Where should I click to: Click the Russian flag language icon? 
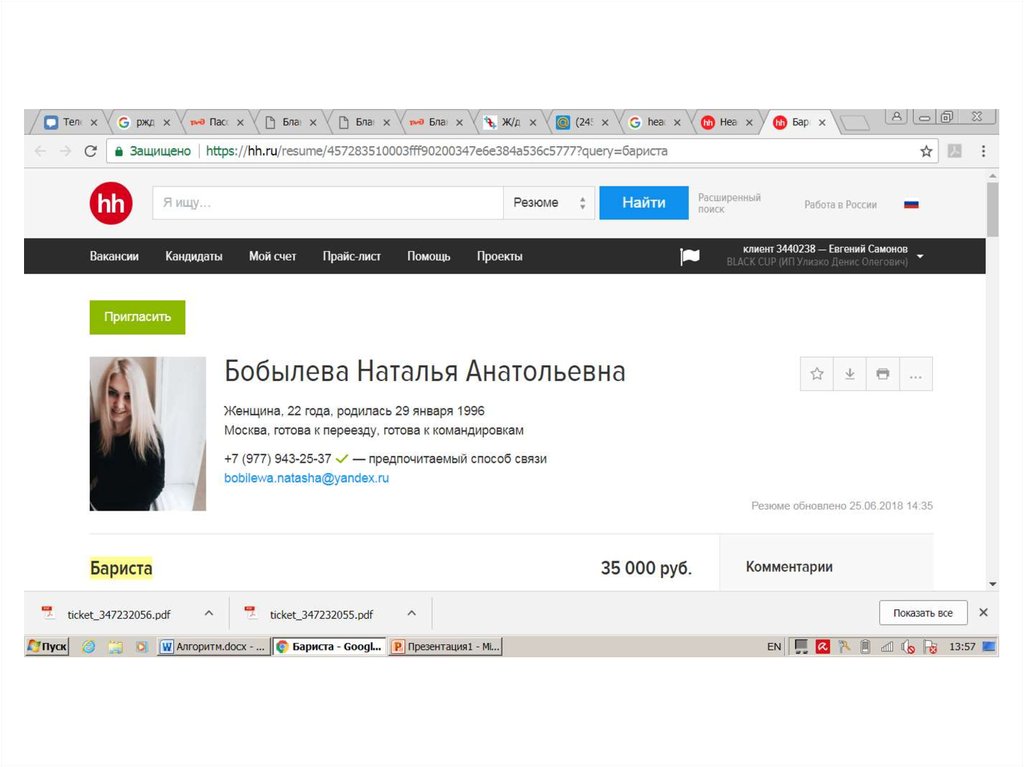pos(911,204)
